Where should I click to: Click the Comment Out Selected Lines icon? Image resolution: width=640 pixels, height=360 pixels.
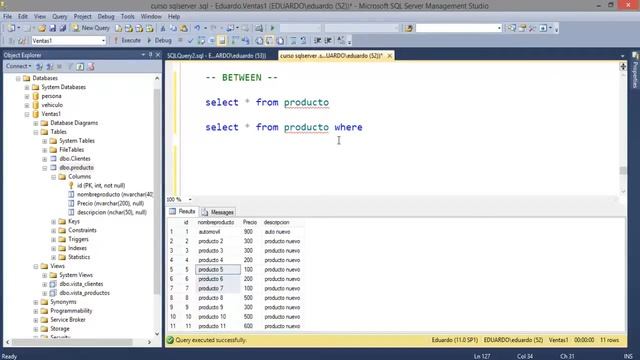293,40
